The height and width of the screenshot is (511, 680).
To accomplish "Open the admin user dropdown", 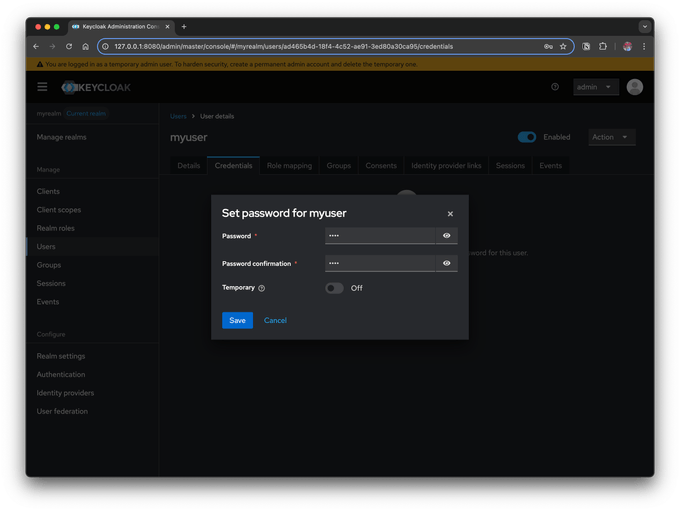I will point(595,87).
